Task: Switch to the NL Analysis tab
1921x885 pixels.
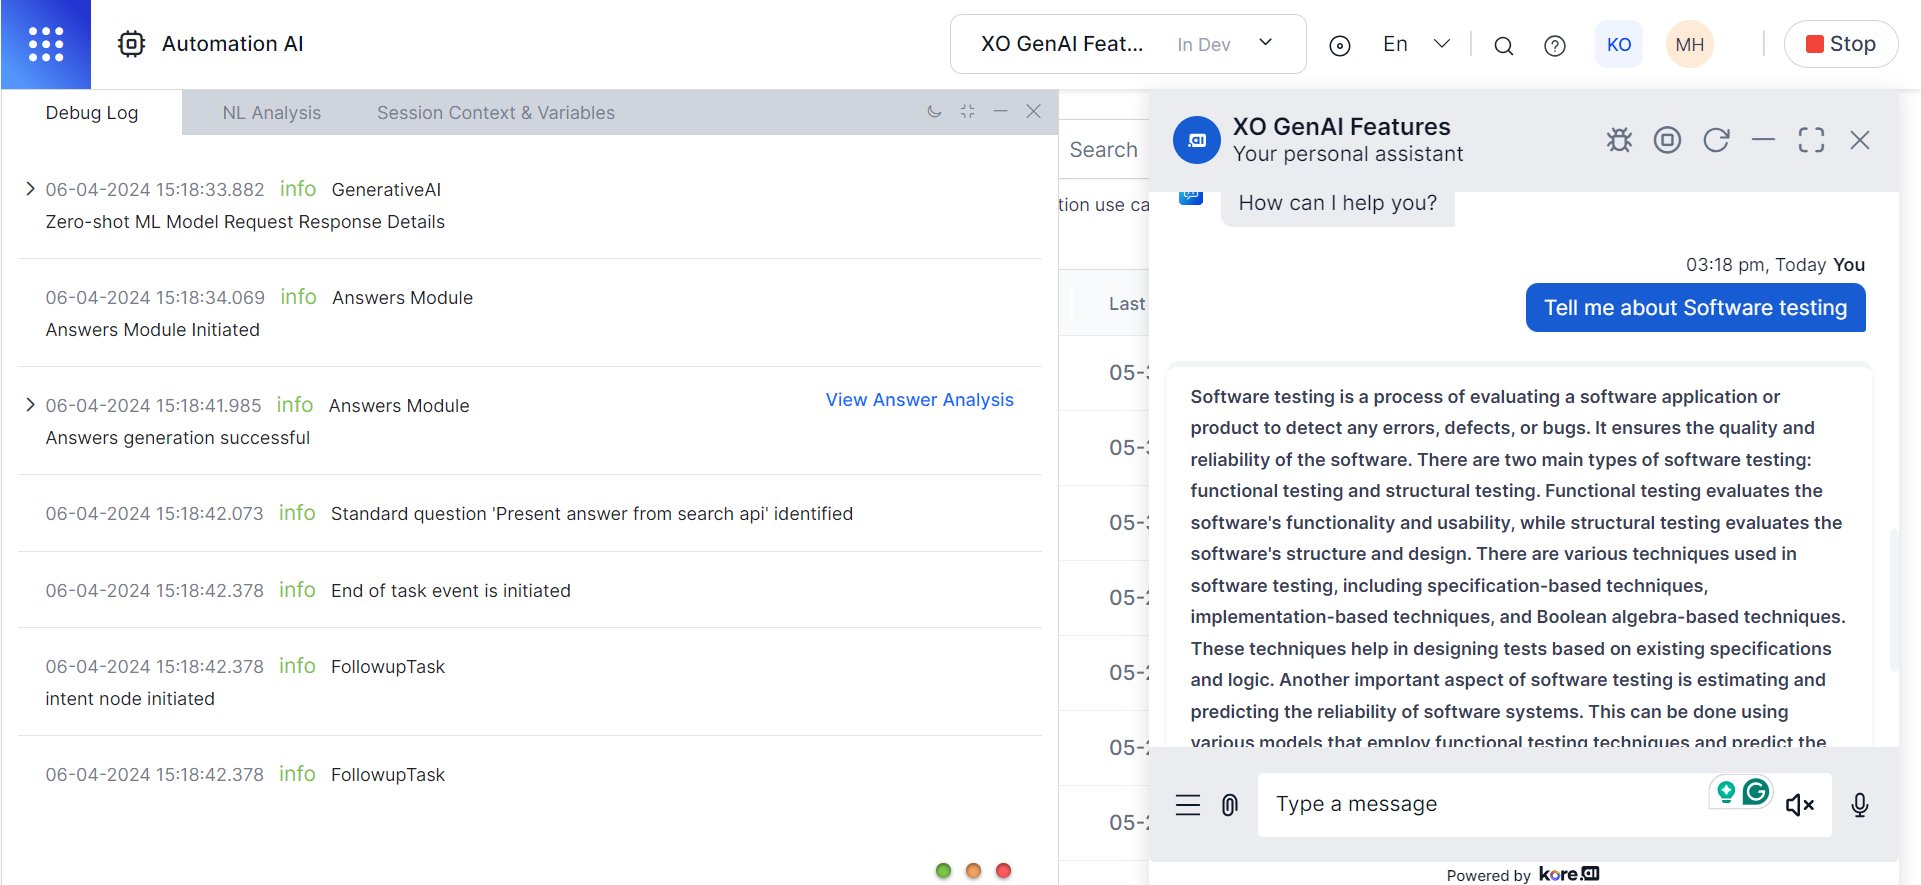Action: click(x=272, y=113)
